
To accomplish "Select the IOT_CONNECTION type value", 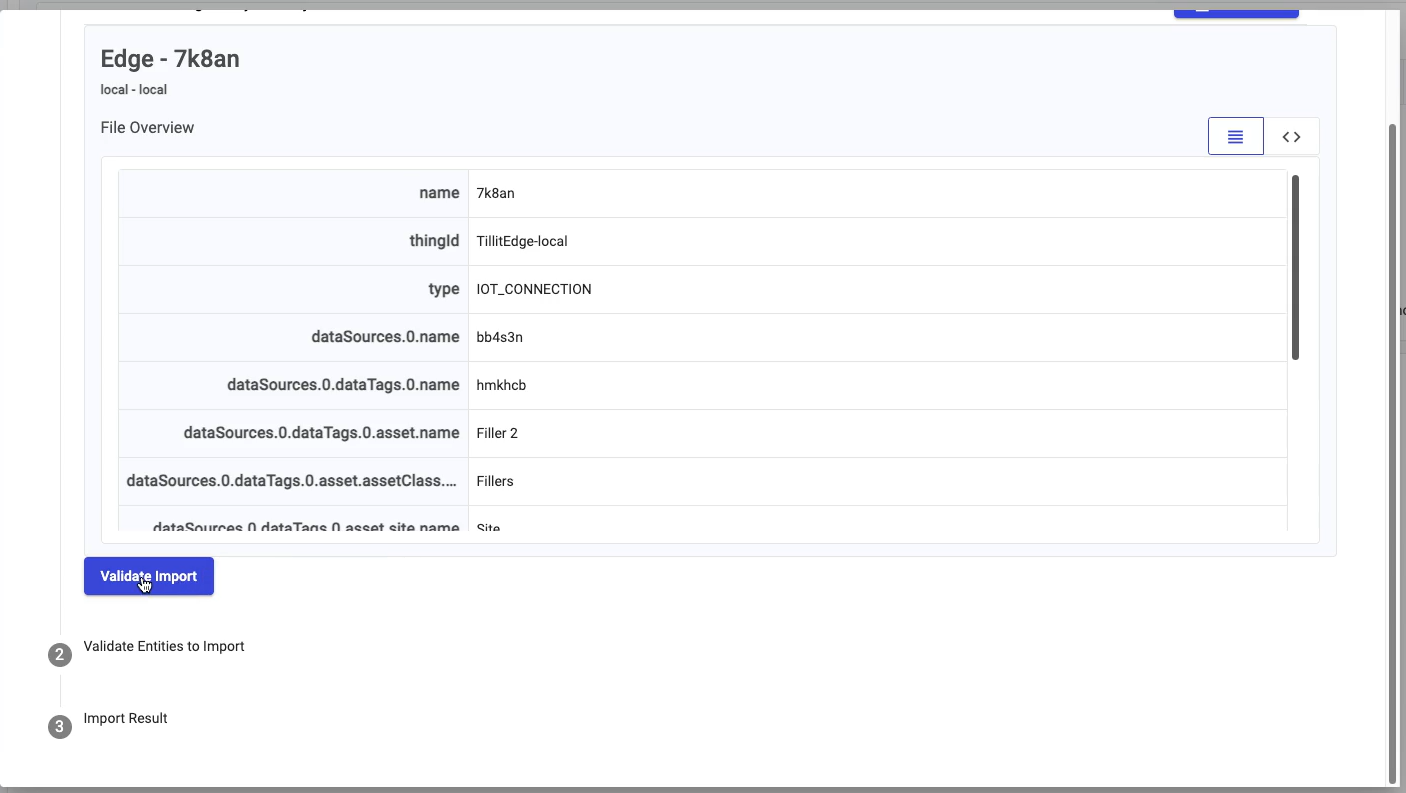I will click(534, 289).
